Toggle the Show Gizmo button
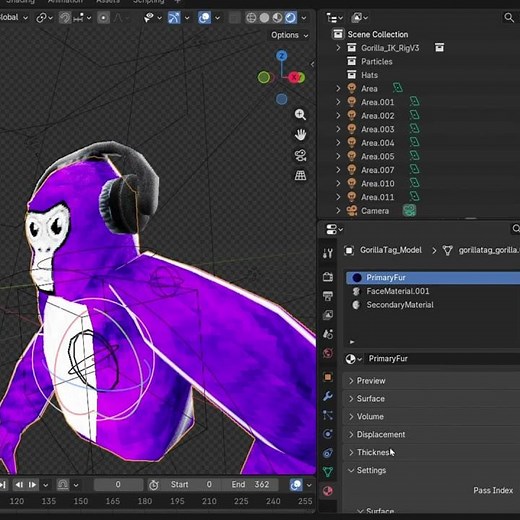 pyautogui.click(x=174, y=18)
